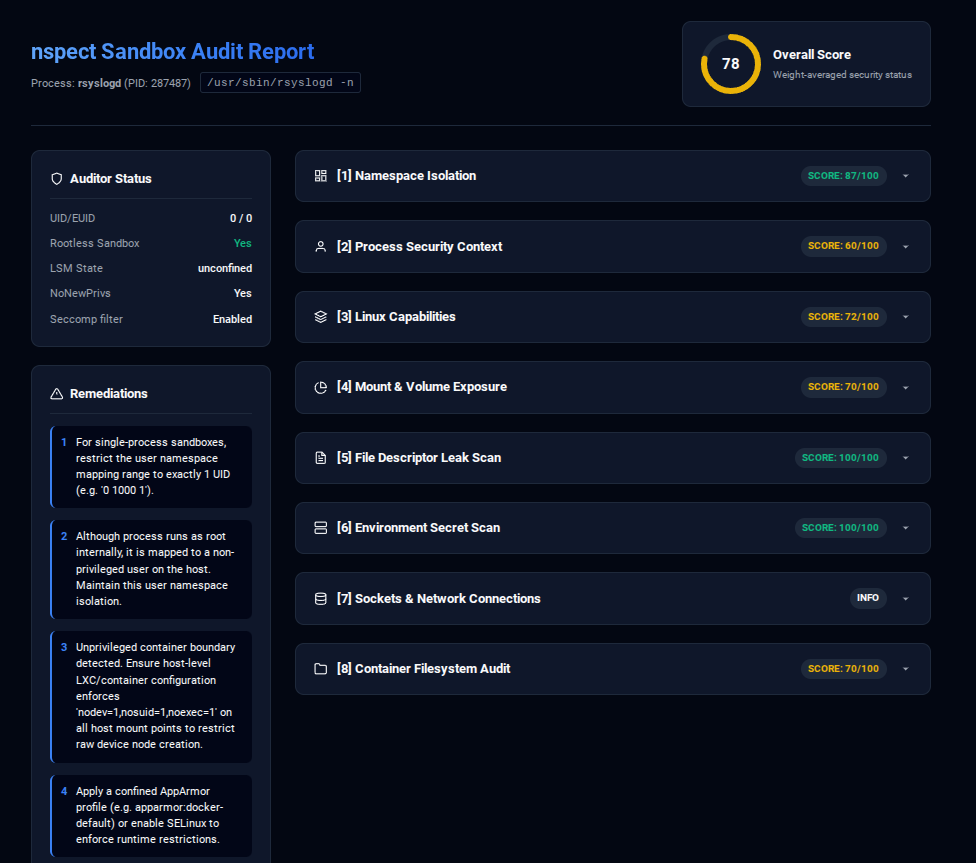This screenshot has width=976, height=863.
Task: Click the Container Filesystem SCORE: 70/100 badge
Action: click(843, 669)
